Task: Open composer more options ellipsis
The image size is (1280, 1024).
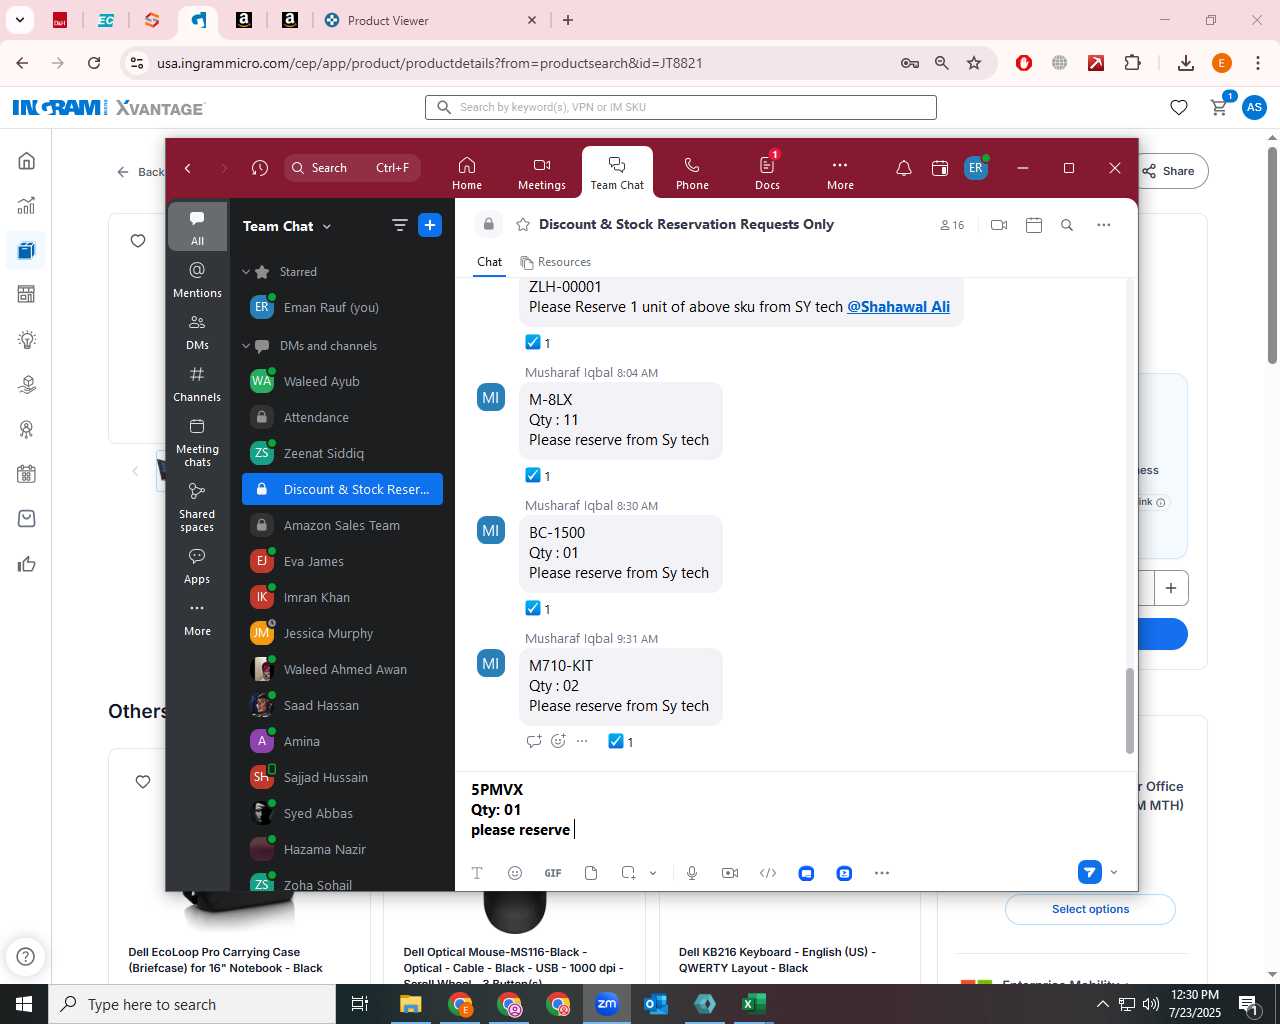Action: [x=882, y=873]
